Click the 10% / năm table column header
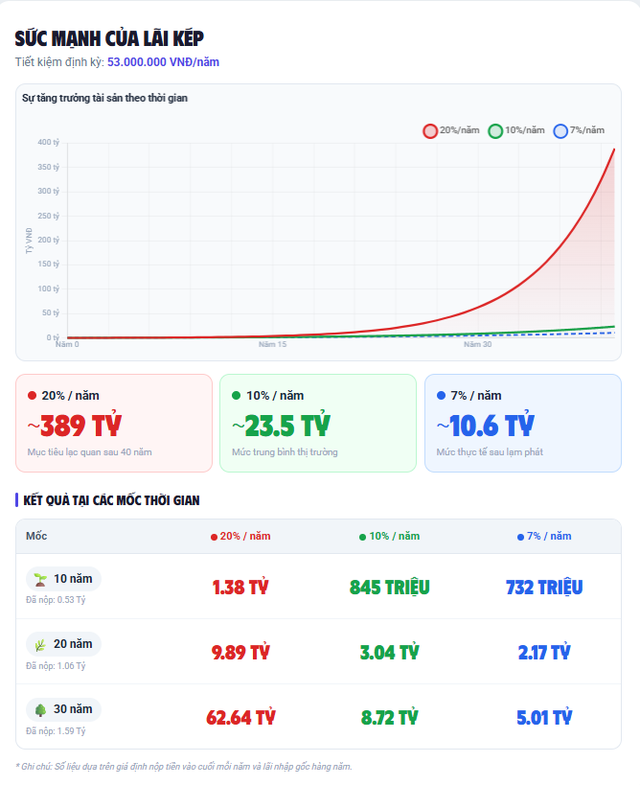 [x=389, y=536]
